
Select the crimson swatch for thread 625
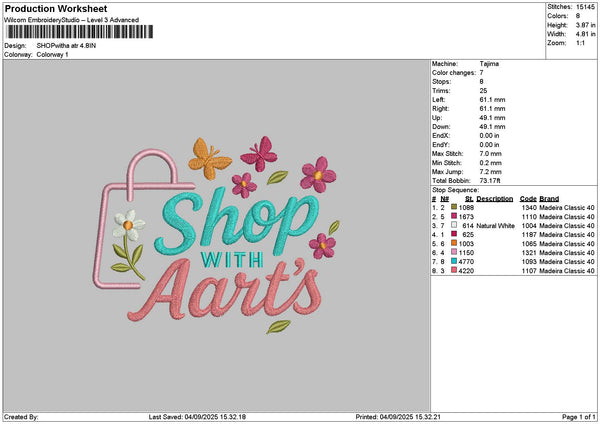pyautogui.click(x=454, y=234)
